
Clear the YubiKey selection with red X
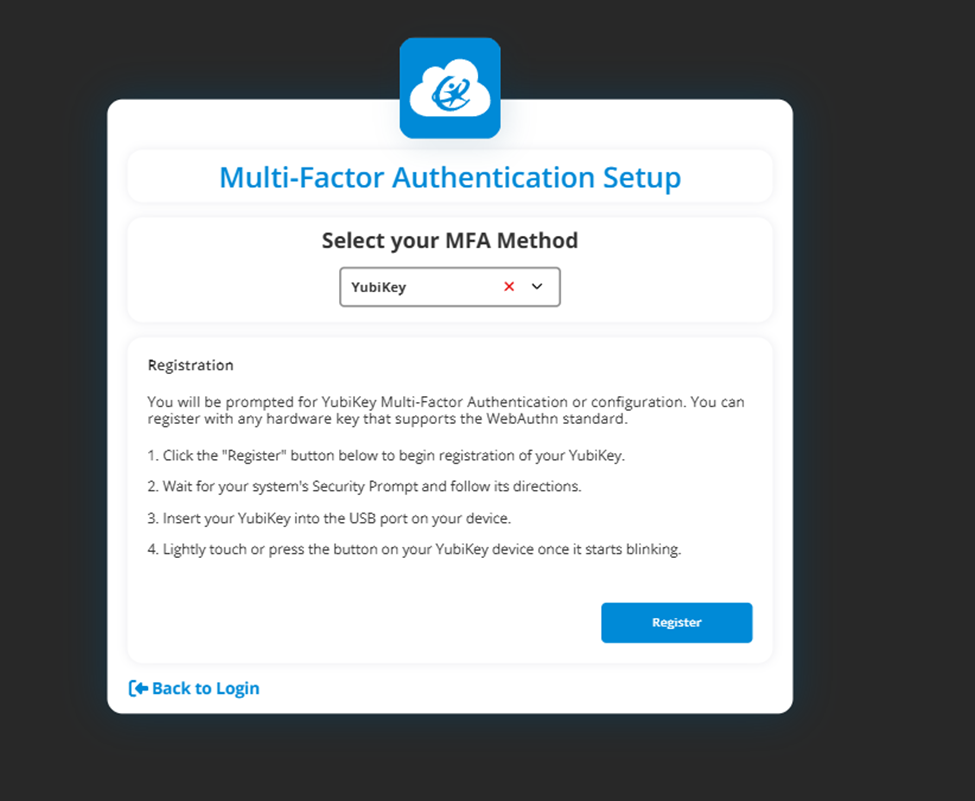(x=509, y=286)
